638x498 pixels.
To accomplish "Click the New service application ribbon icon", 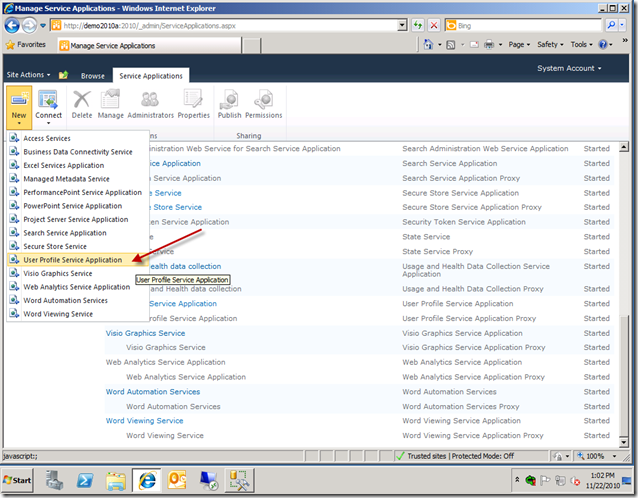I will (19, 103).
